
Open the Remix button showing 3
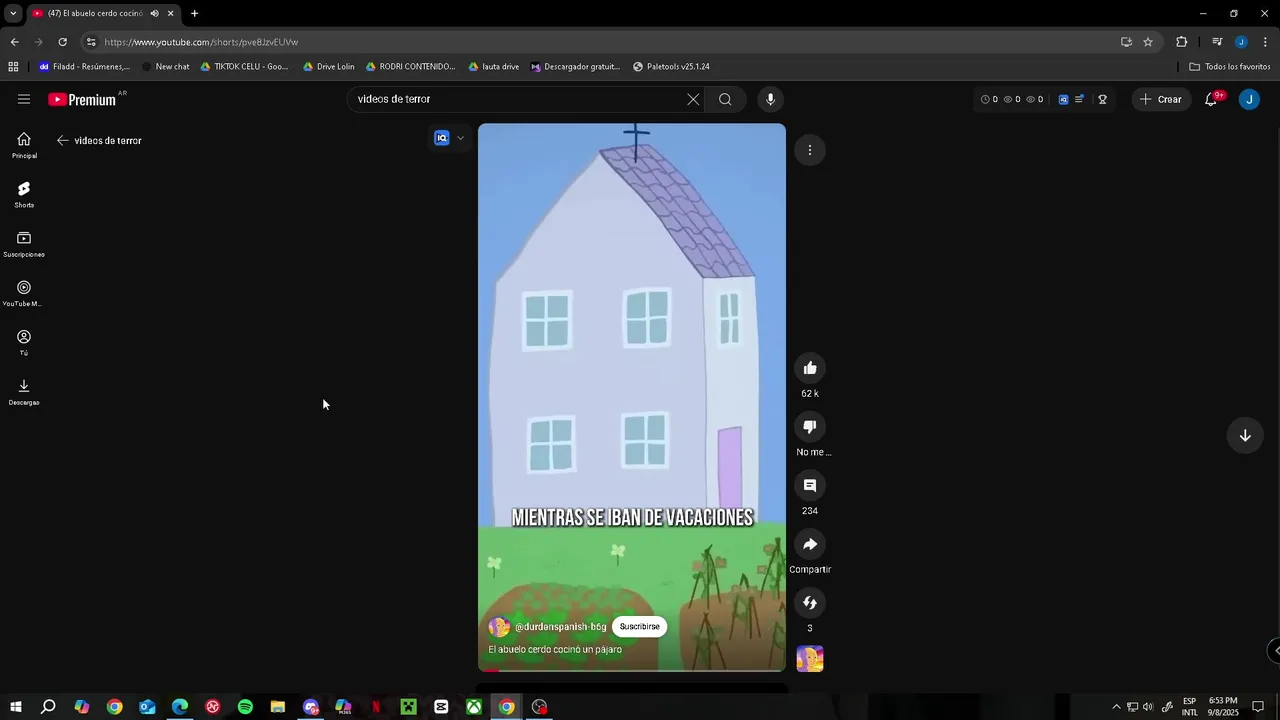(x=810, y=603)
